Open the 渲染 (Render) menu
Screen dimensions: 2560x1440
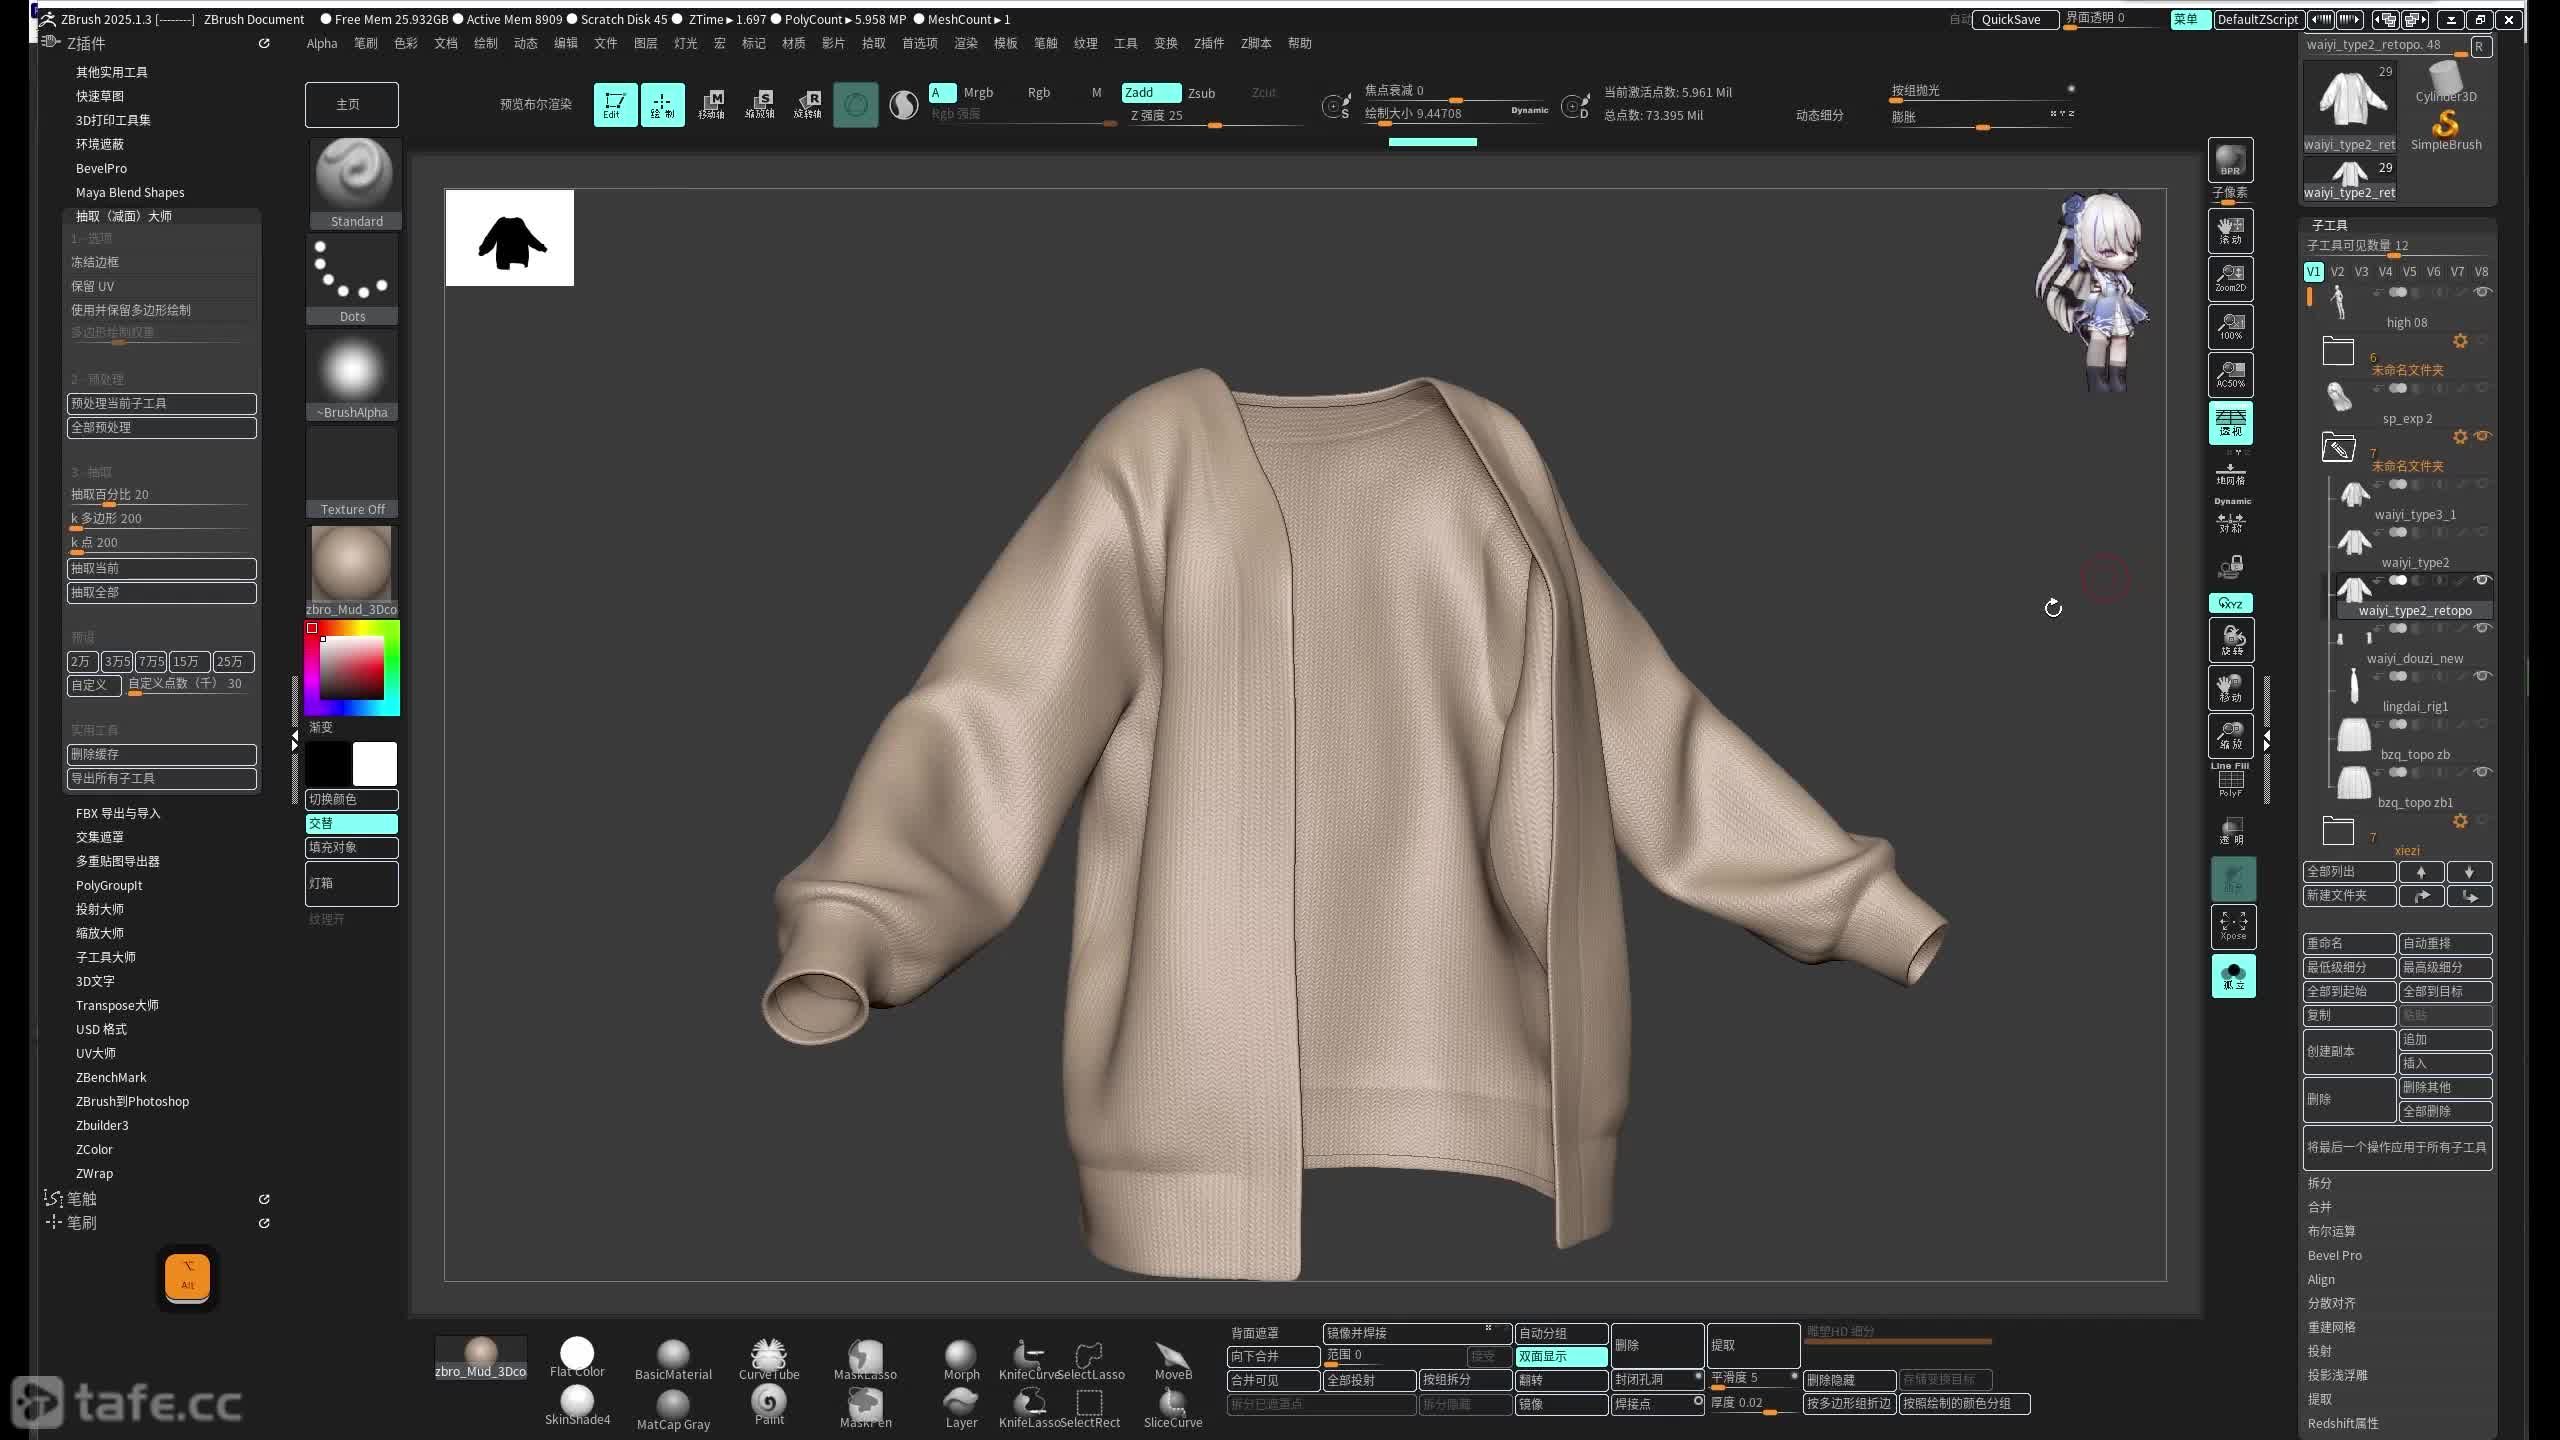[965, 43]
